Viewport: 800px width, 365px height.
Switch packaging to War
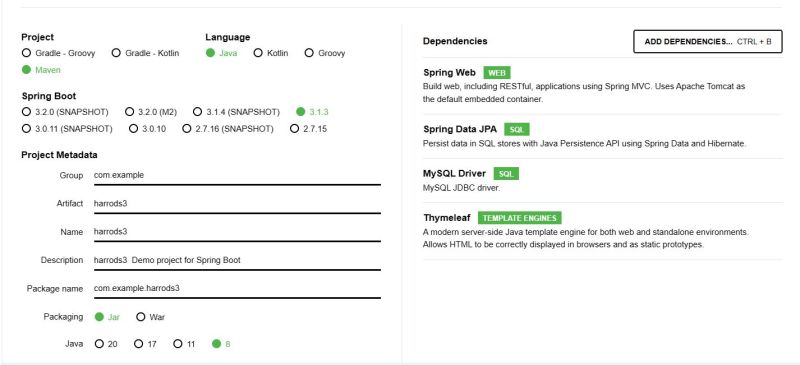point(151,317)
